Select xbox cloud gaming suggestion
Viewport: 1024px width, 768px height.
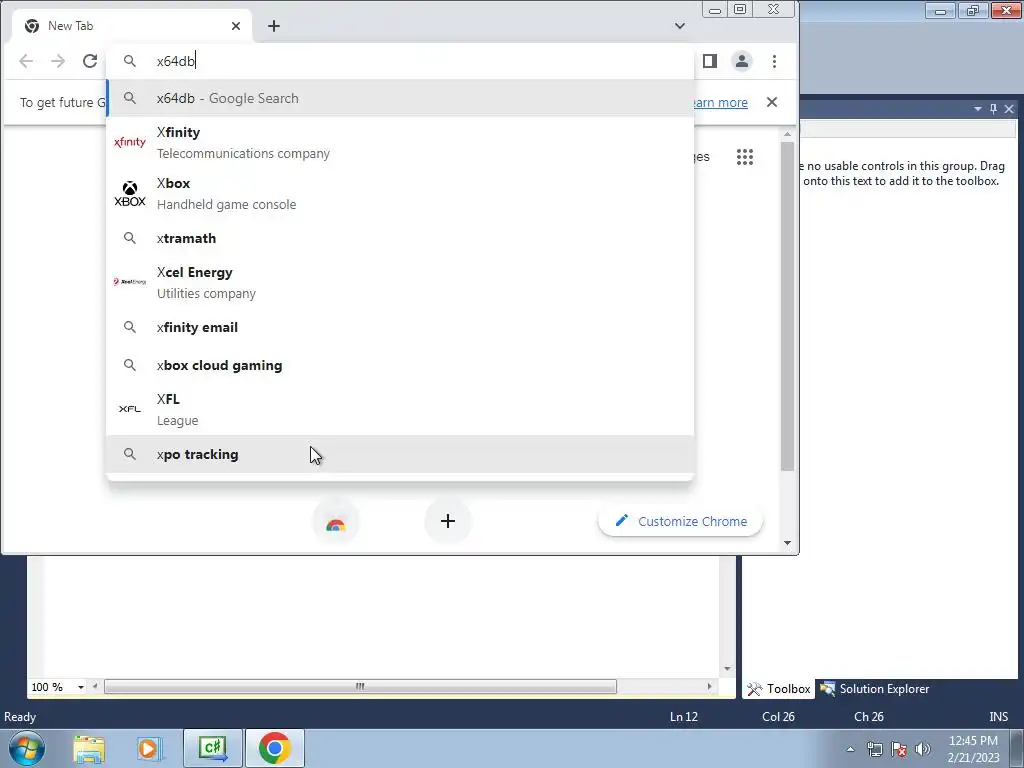[x=400, y=365]
